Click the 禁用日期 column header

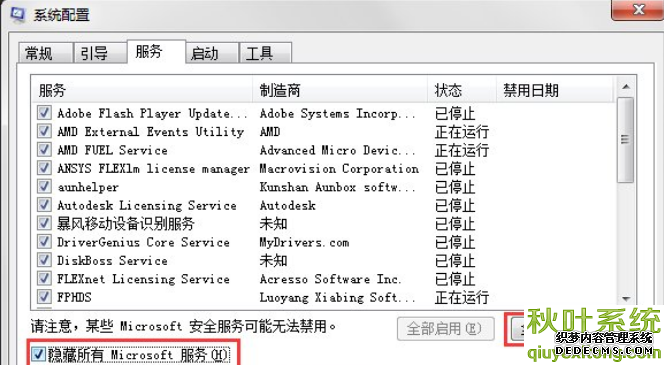555,90
